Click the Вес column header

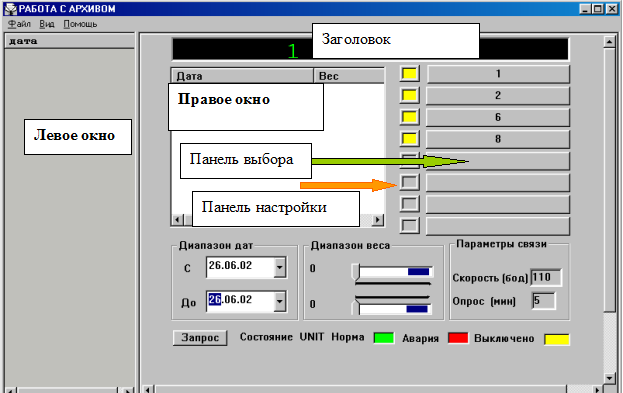(349, 76)
